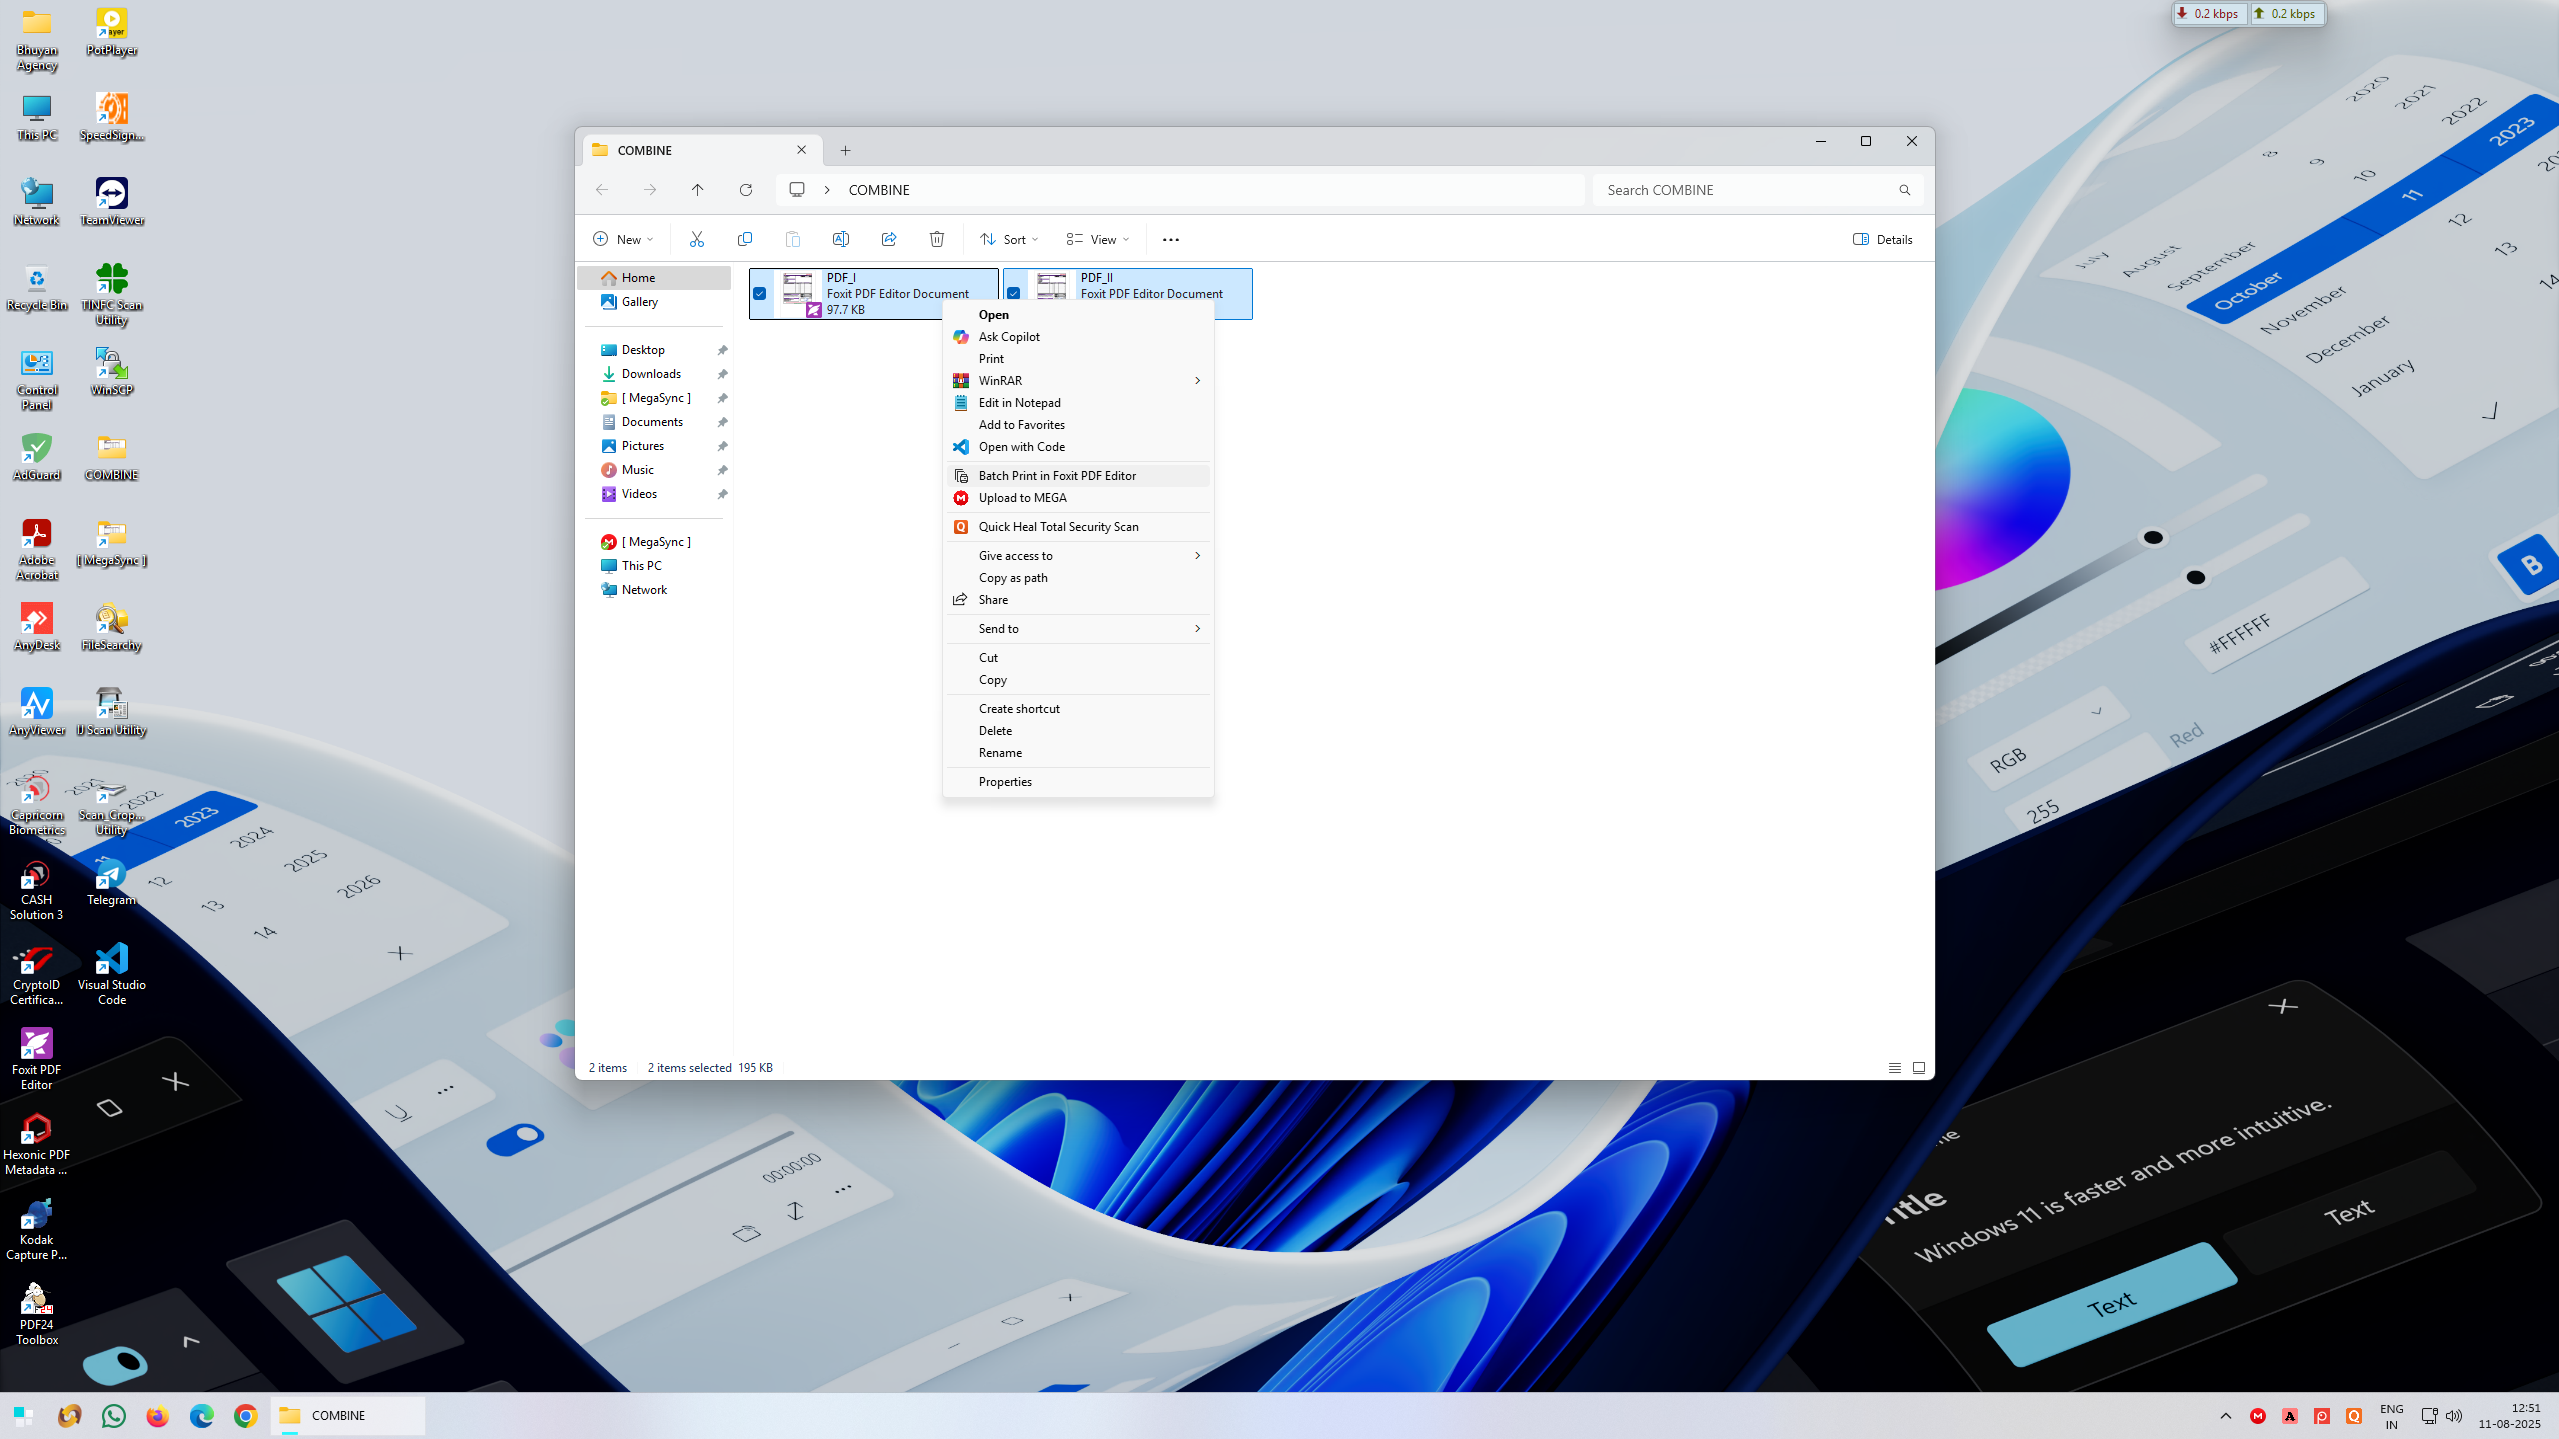2559x1439 pixels.
Task: Expand the Send to submenu
Action: [1078, 629]
